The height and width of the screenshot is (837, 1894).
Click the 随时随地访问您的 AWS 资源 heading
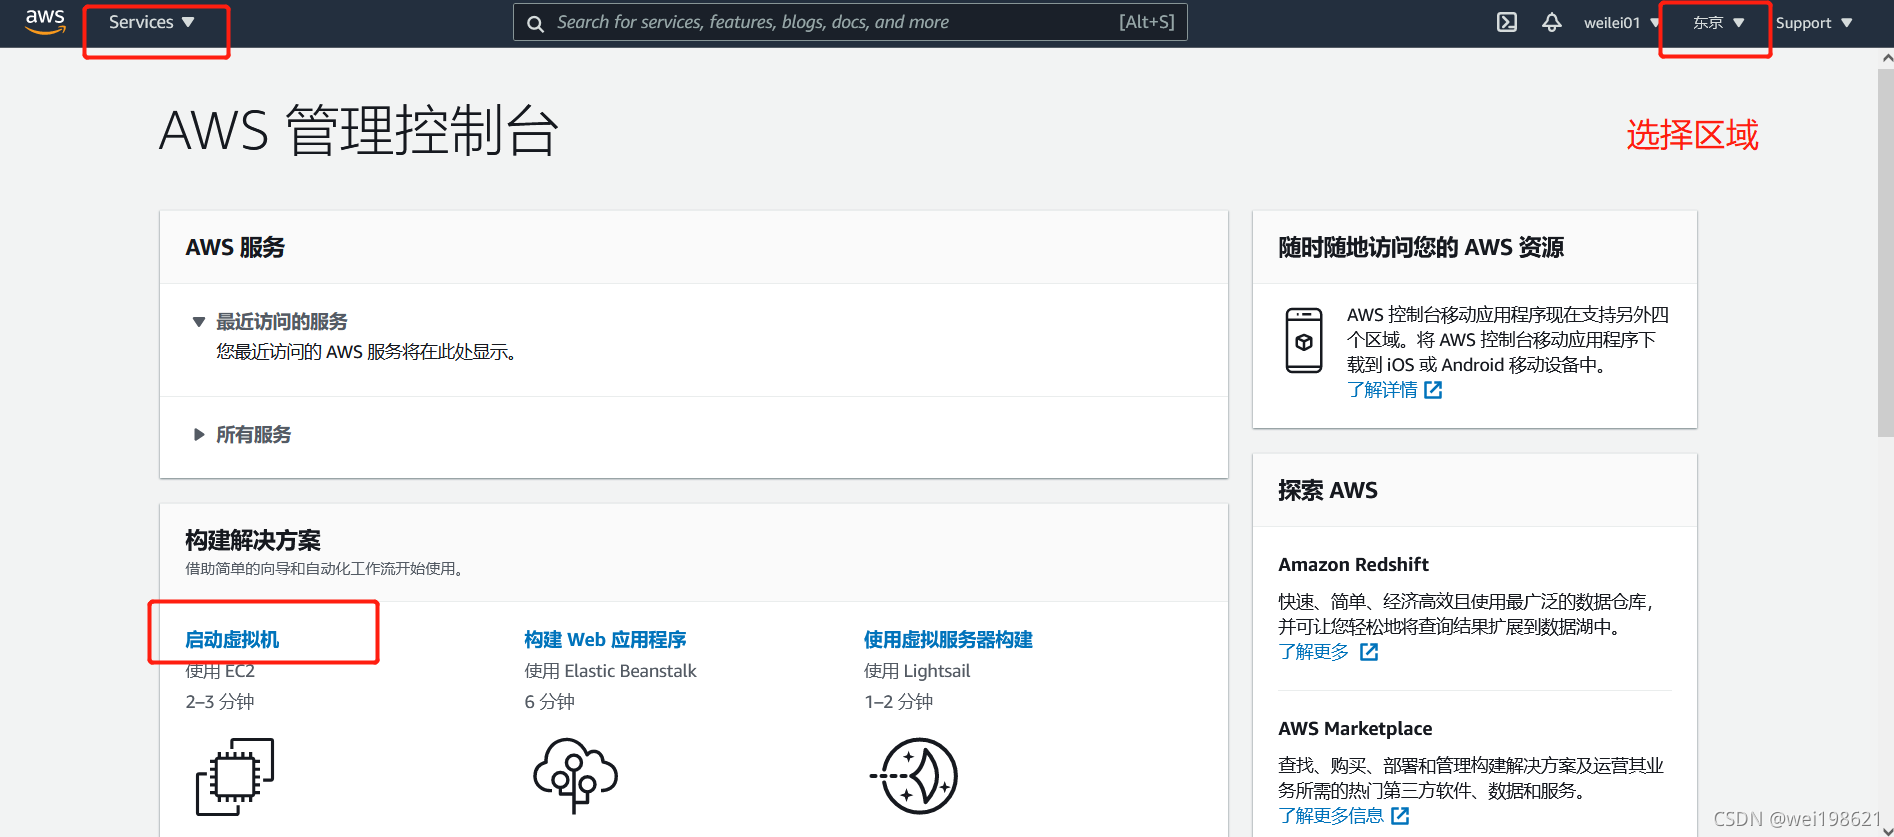pos(1421,248)
